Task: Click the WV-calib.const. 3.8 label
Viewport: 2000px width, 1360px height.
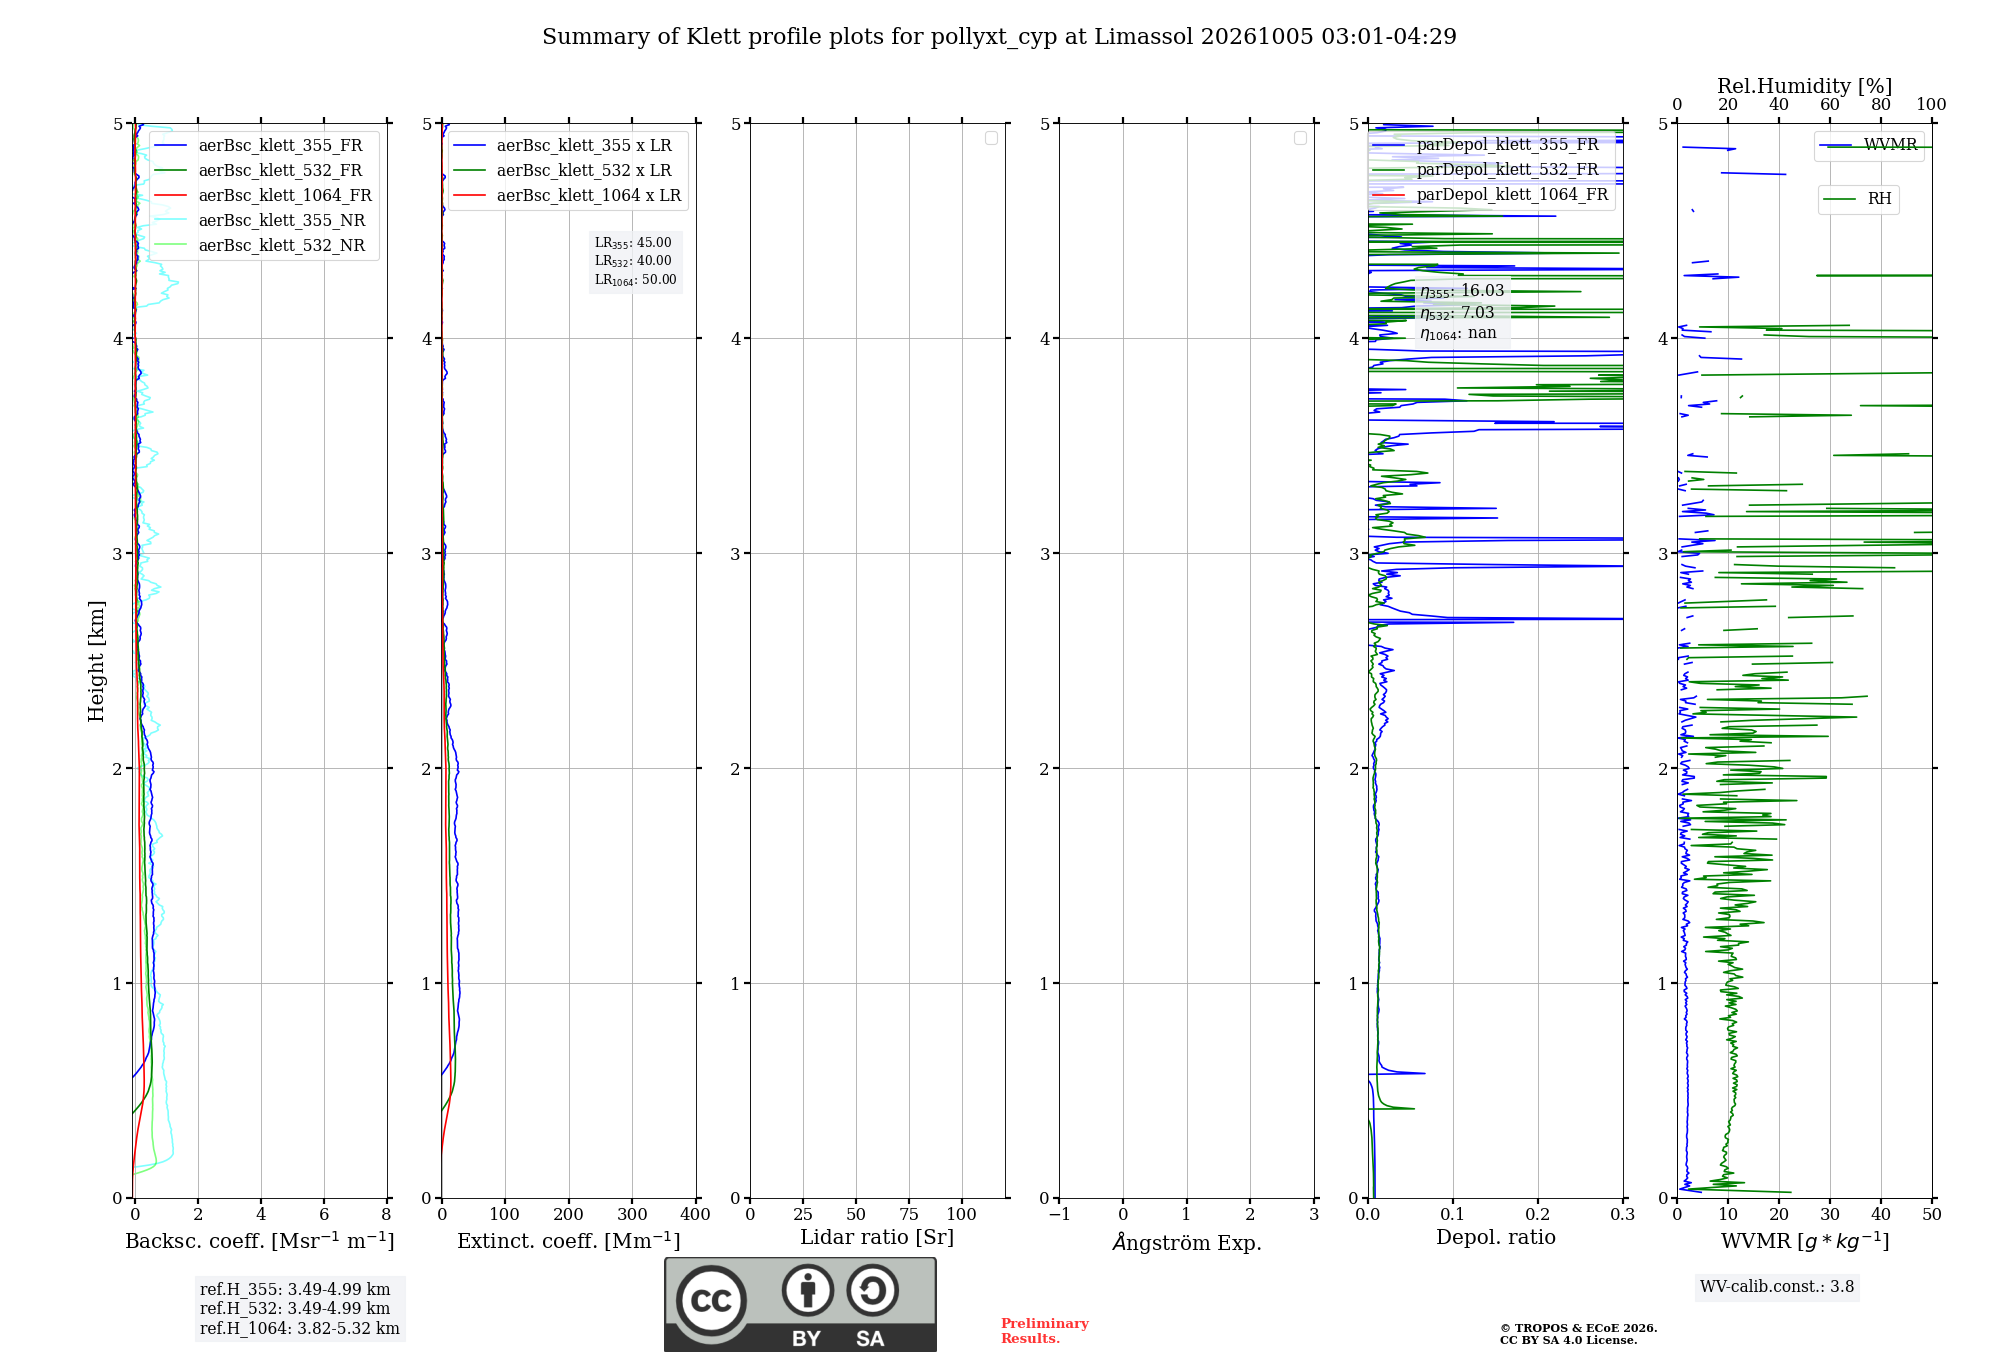Action: pos(1777,1287)
